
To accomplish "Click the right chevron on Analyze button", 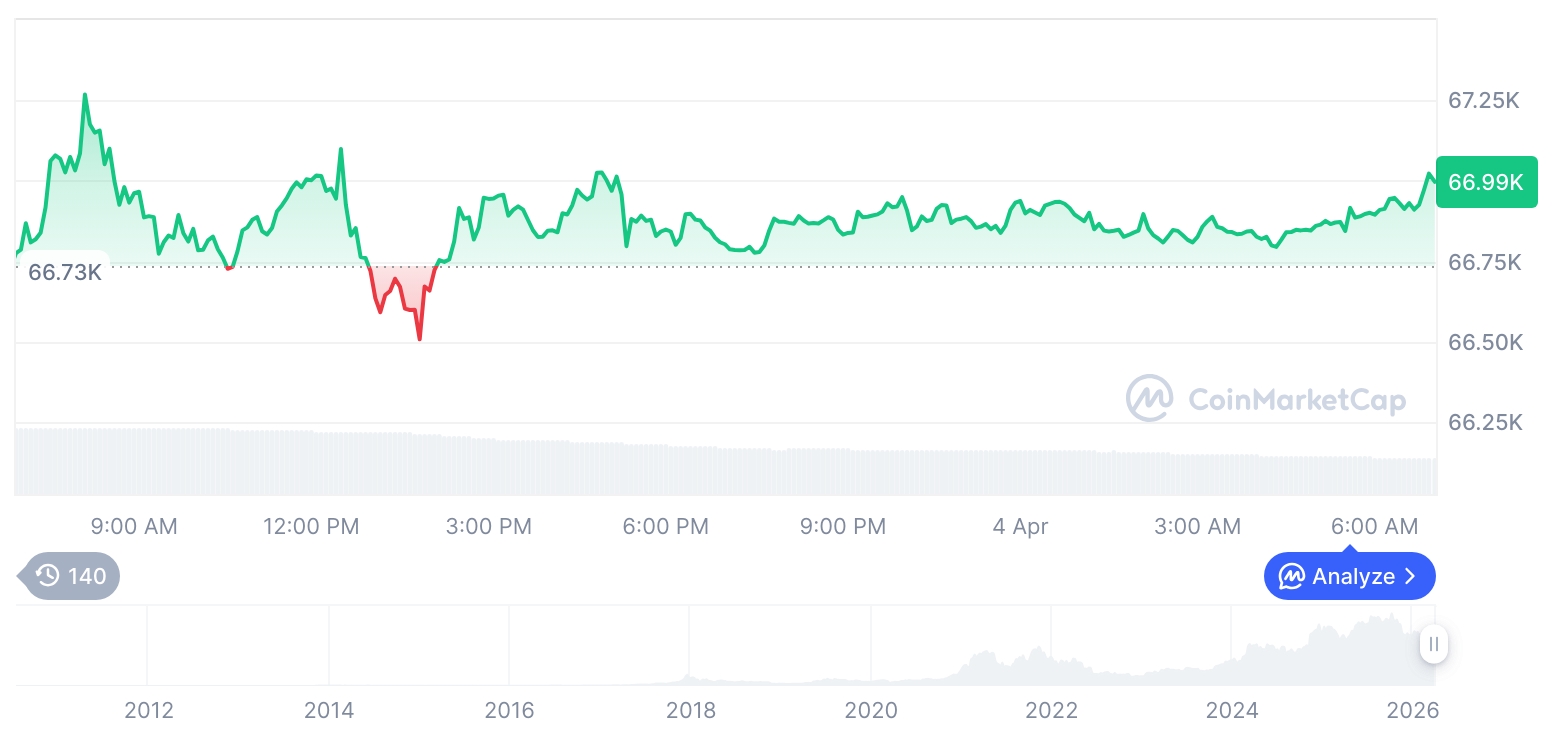I will [x=1411, y=577].
